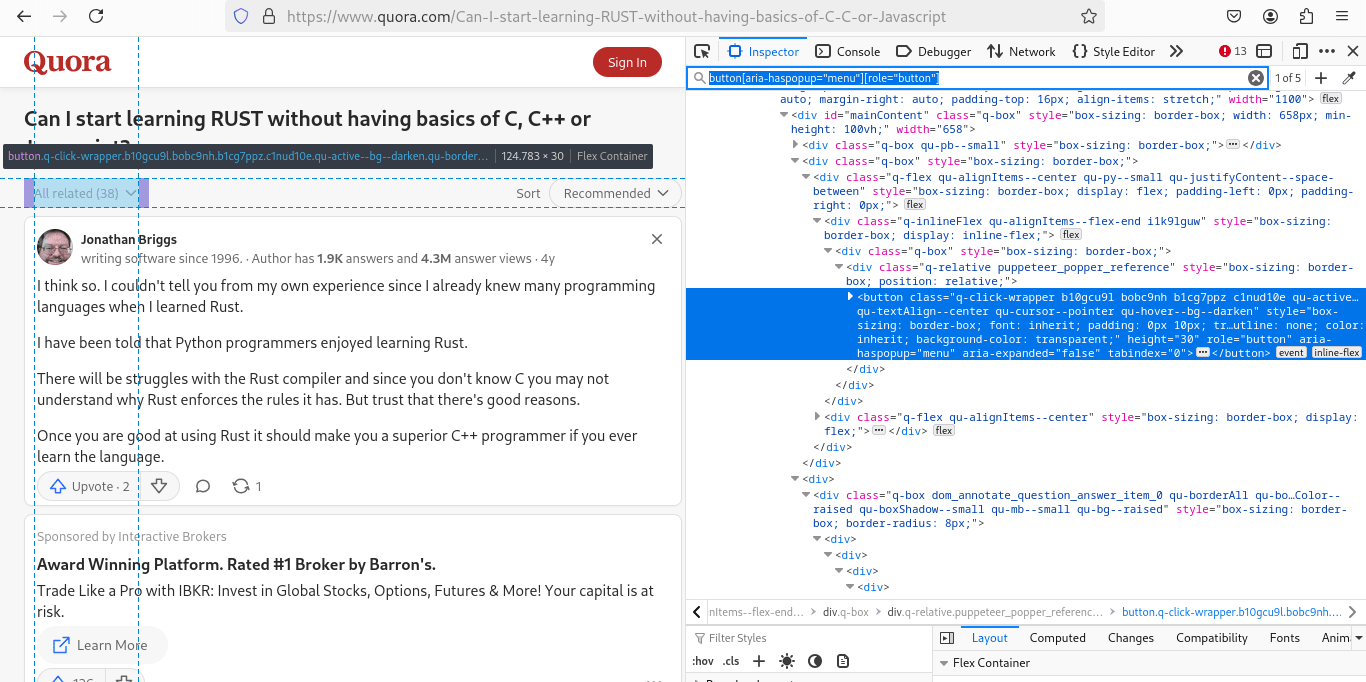Screen dimensions: 1366x682
Task: Bookmark this page with the star
Action: pos(1089,16)
